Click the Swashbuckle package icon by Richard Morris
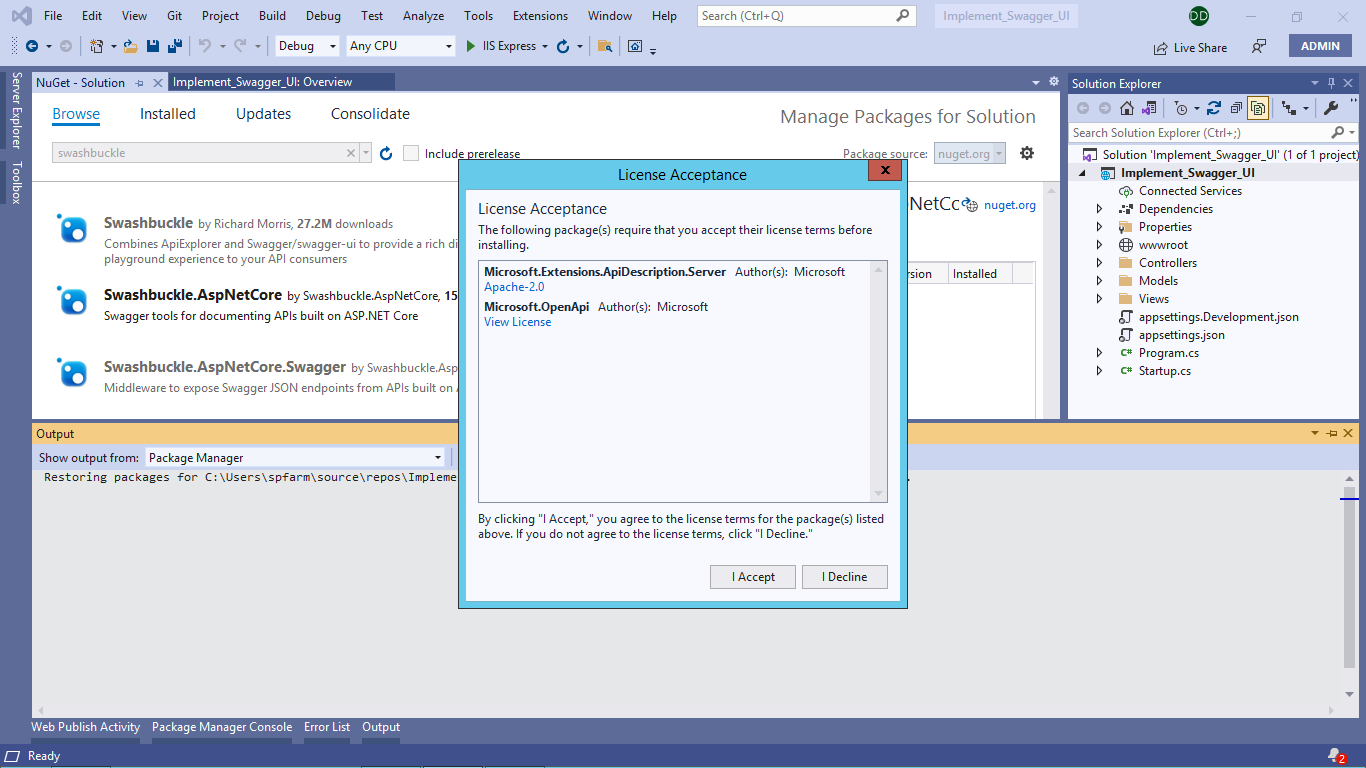Image resolution: width=1366 pixels, height=768 pixels. point(72,229)
